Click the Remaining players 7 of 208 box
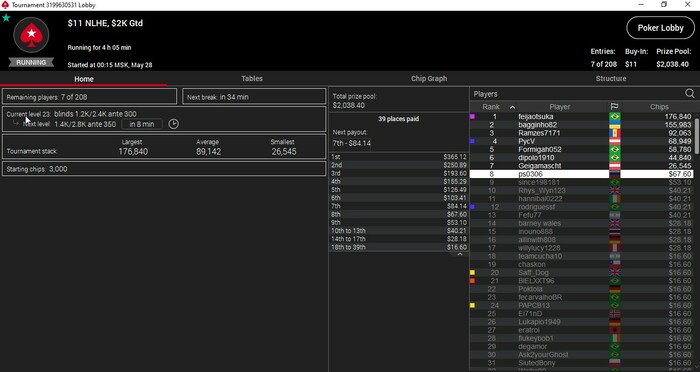The image size is (700, 372). 89,96
